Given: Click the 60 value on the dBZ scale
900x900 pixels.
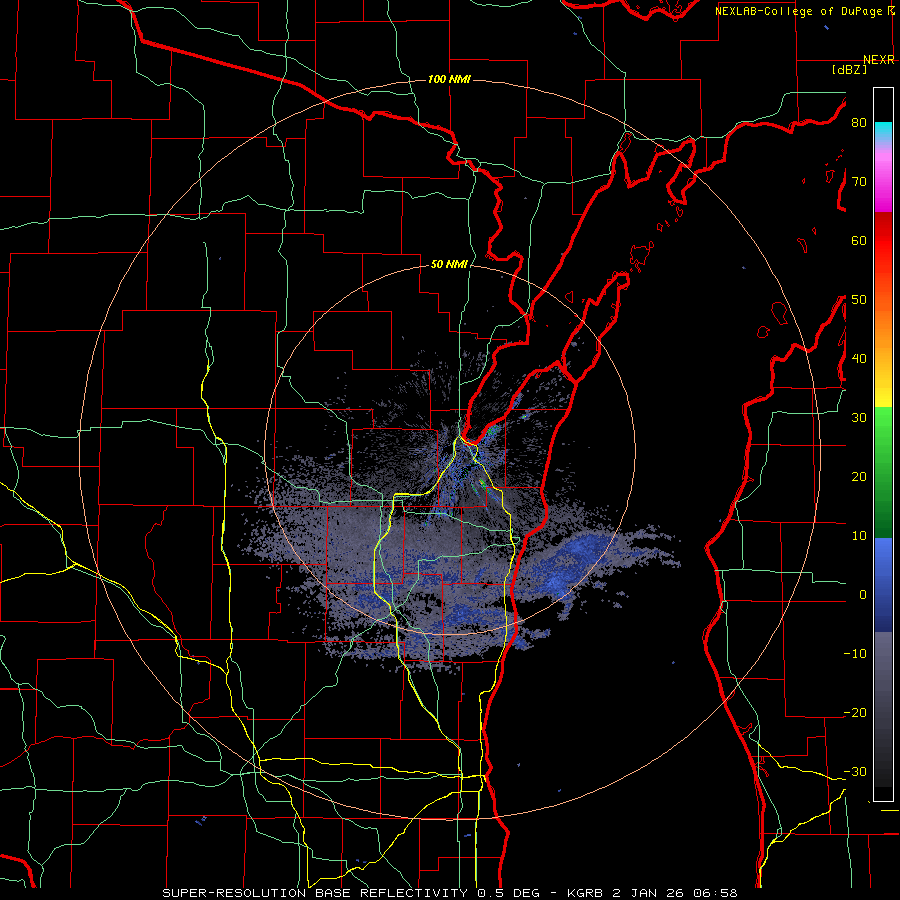Looking at the screenshot, I should tap(859, 240).
